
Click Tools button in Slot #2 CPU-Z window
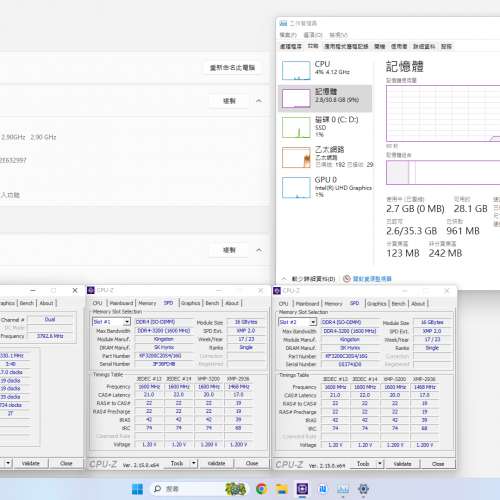click(363, 464)
